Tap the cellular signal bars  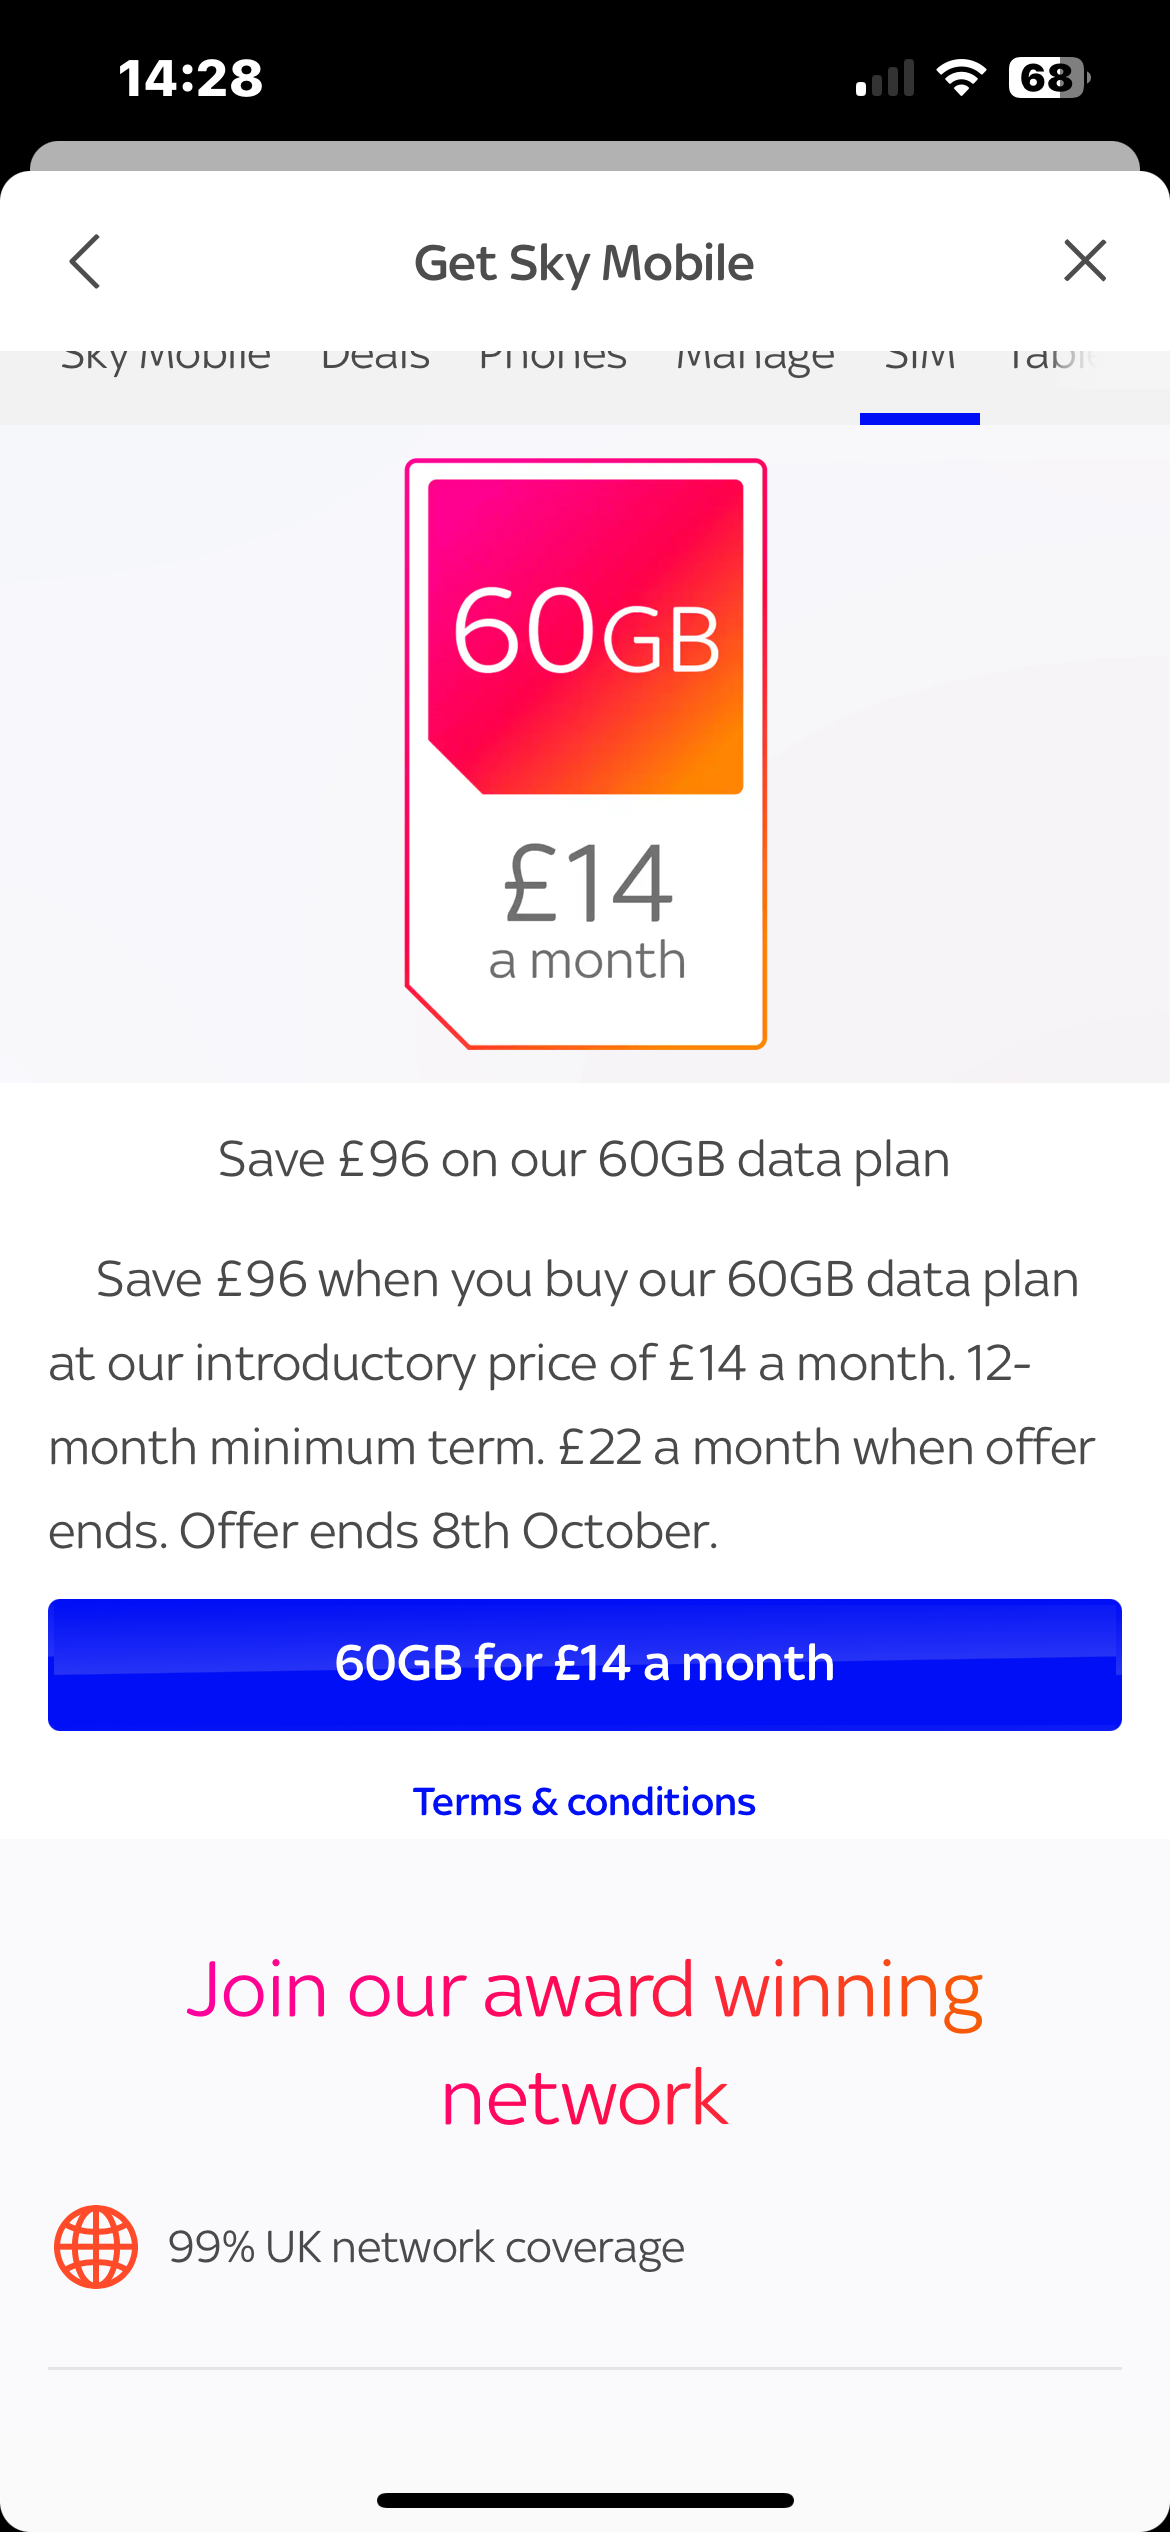click(x=885, y=78)
